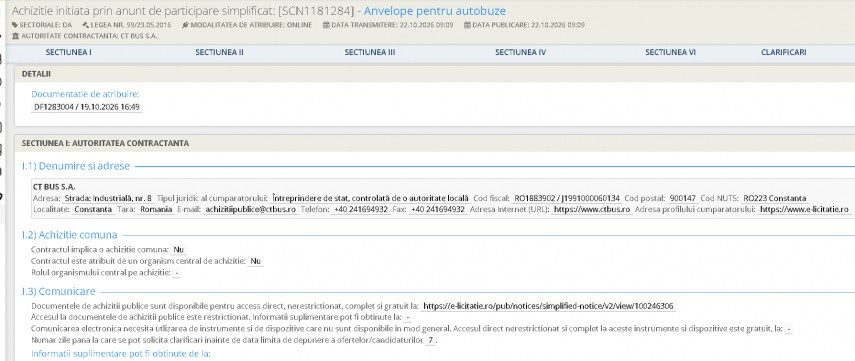Click Informatii suplimentare pot fi obtinute de la
The height and width of the screenshot is (361, 855).
(121, 354)
